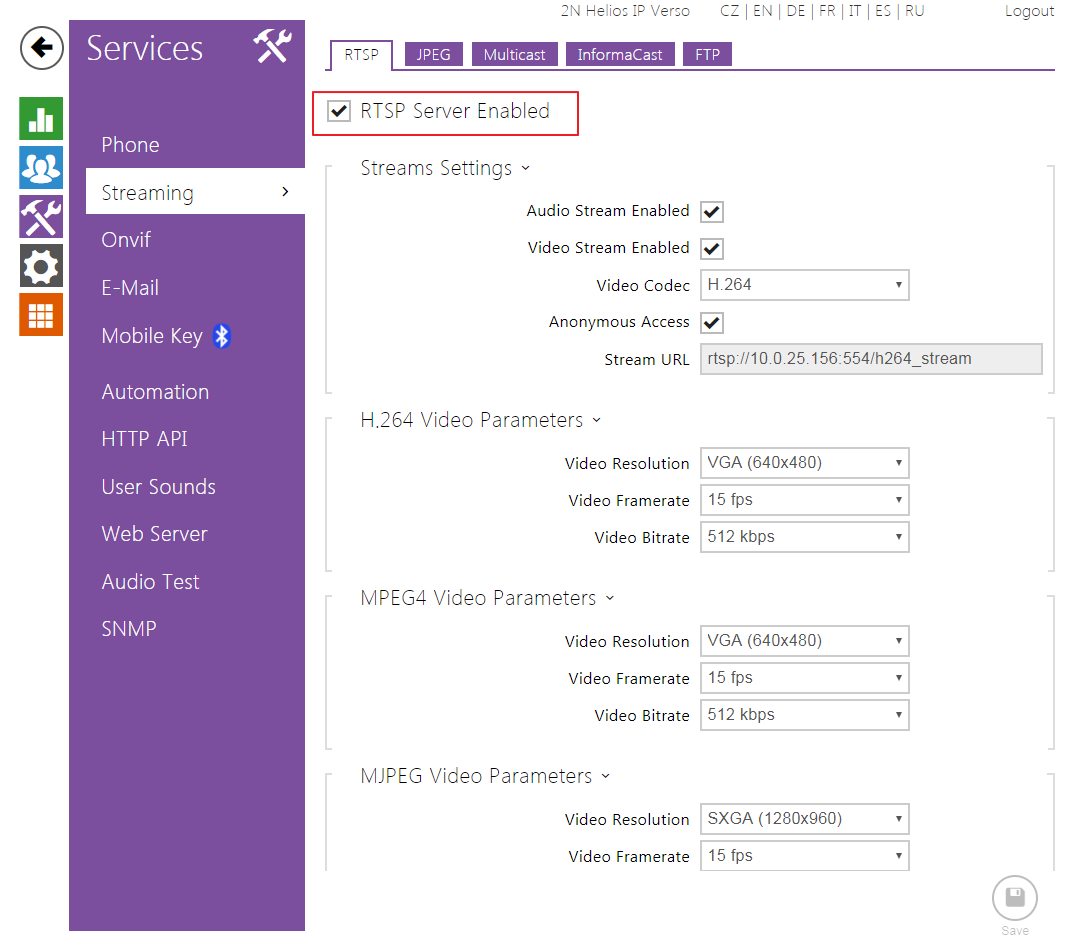1091x949 pixels.
Task: Open the HTTP API menu item
Action: (x=144, y=439)
